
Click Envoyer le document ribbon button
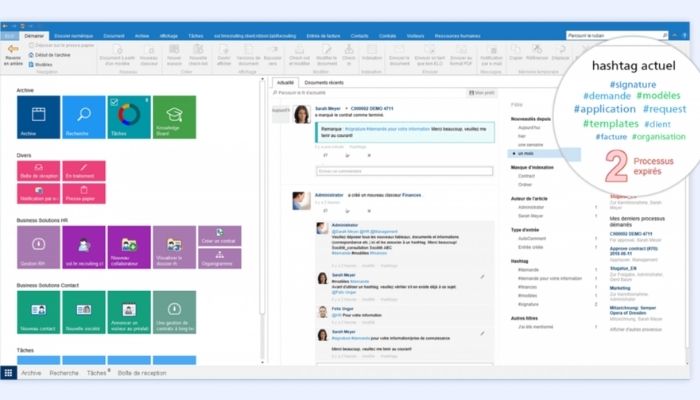pos(399,55)
